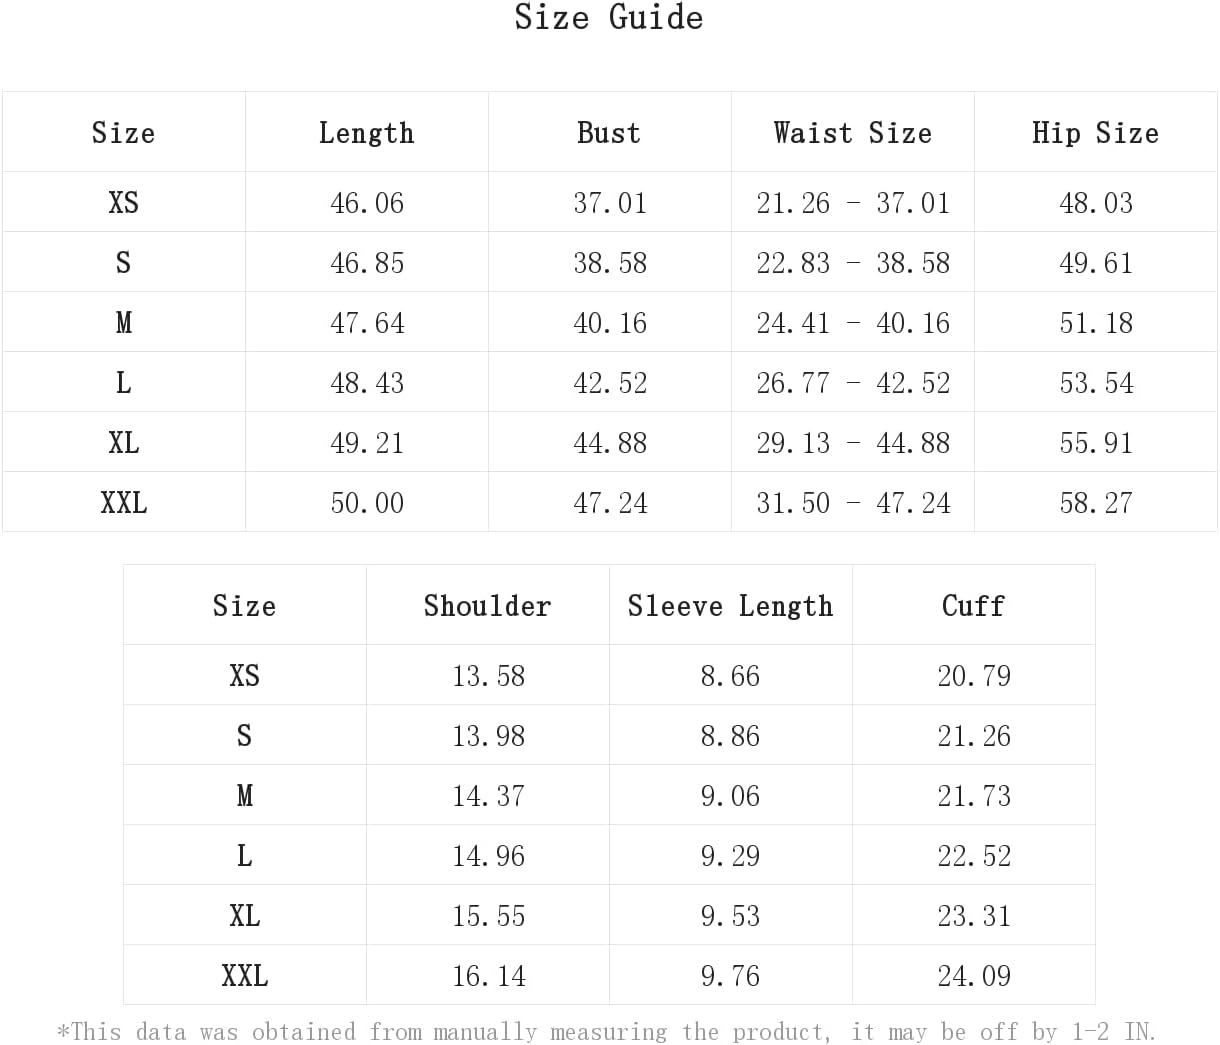Viewport: 1220px width, 1045px height.
Task: Select cuff value 24.09
Action: [974, 976]
